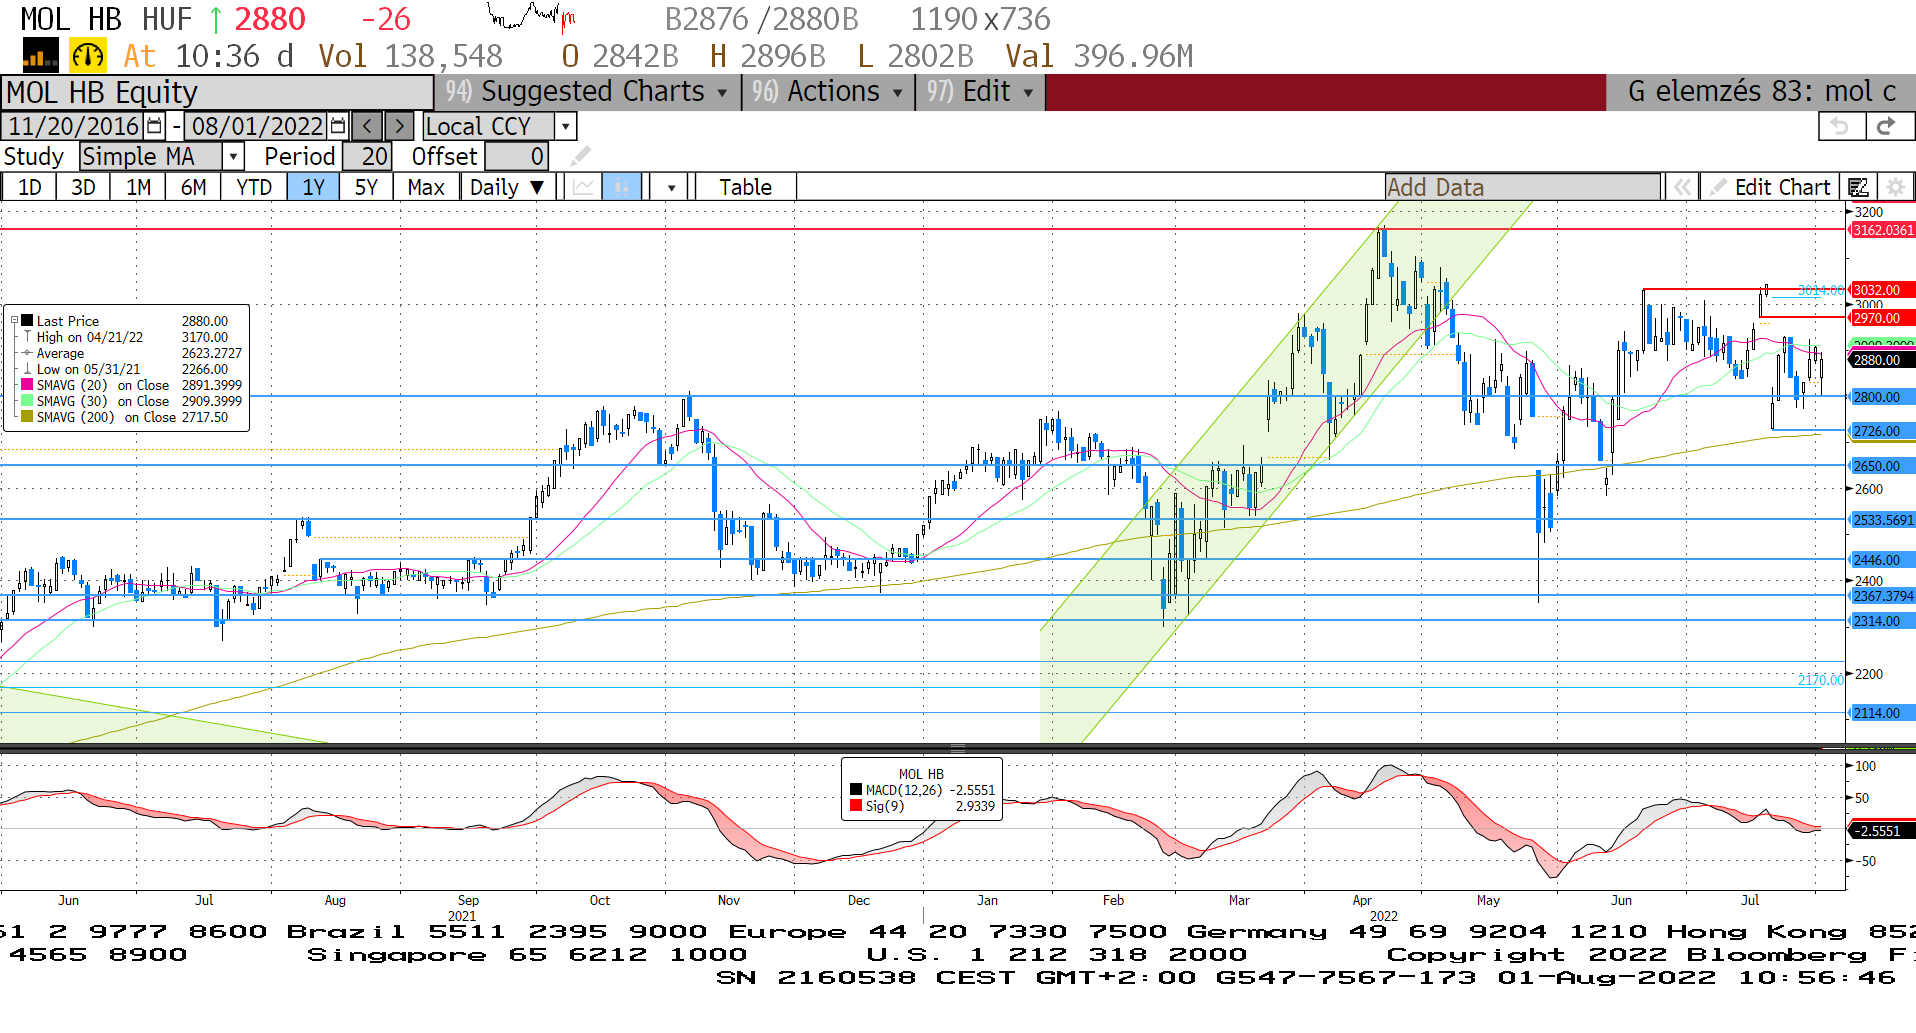Click the pencil icon next to Offset
This screenshot has height=1033, width=1916.
580,156
